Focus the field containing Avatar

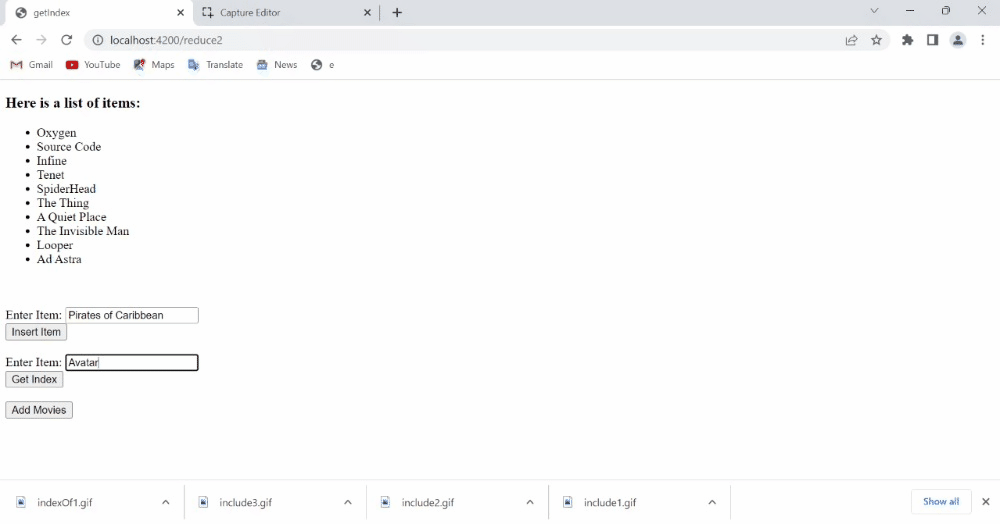132,362
